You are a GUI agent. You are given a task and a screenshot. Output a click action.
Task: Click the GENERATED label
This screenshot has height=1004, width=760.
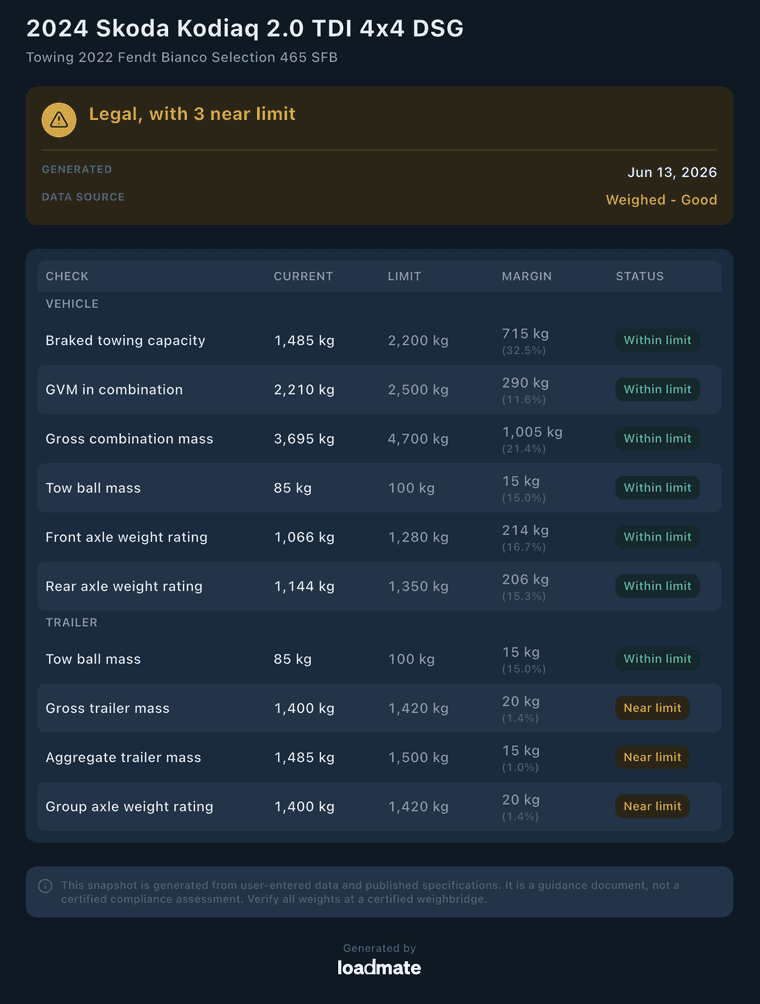[x=77, y=170]
